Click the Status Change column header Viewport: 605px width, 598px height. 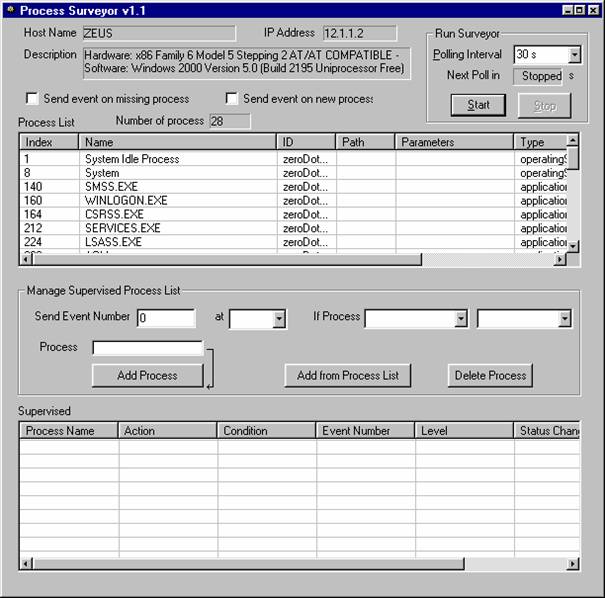pos(547,431)
